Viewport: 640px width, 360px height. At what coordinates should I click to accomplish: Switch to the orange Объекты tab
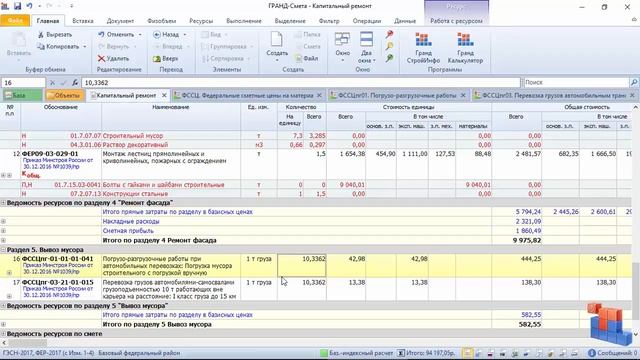pos(64,96)
